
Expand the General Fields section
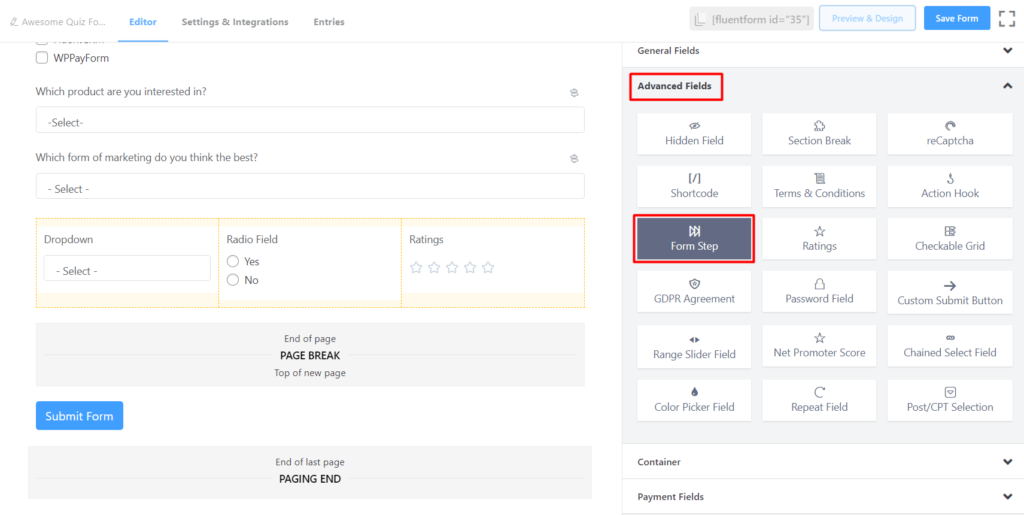(x=822, y=50)
